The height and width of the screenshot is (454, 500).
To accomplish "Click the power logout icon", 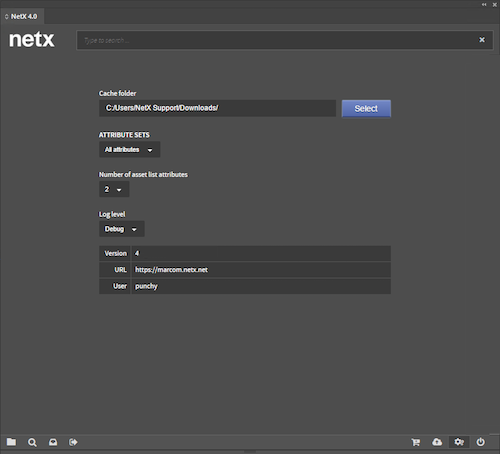I will click(x=480, y=442).
